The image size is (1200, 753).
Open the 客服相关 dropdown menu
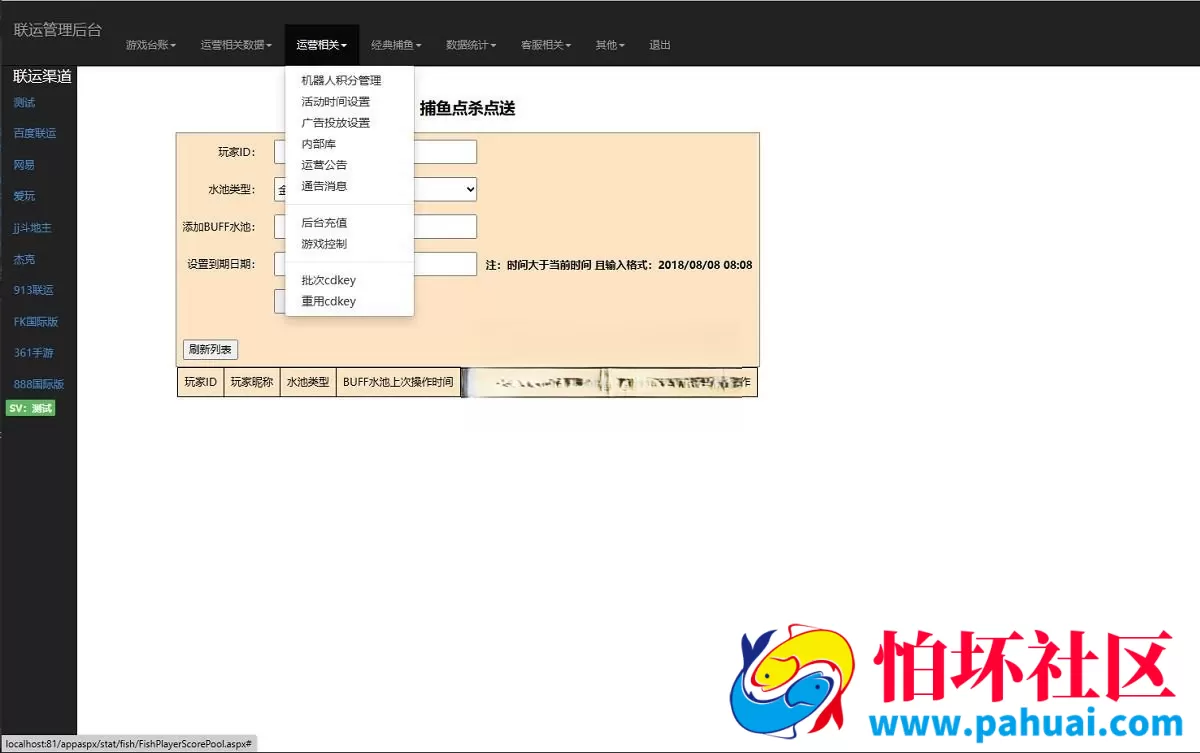546,45
